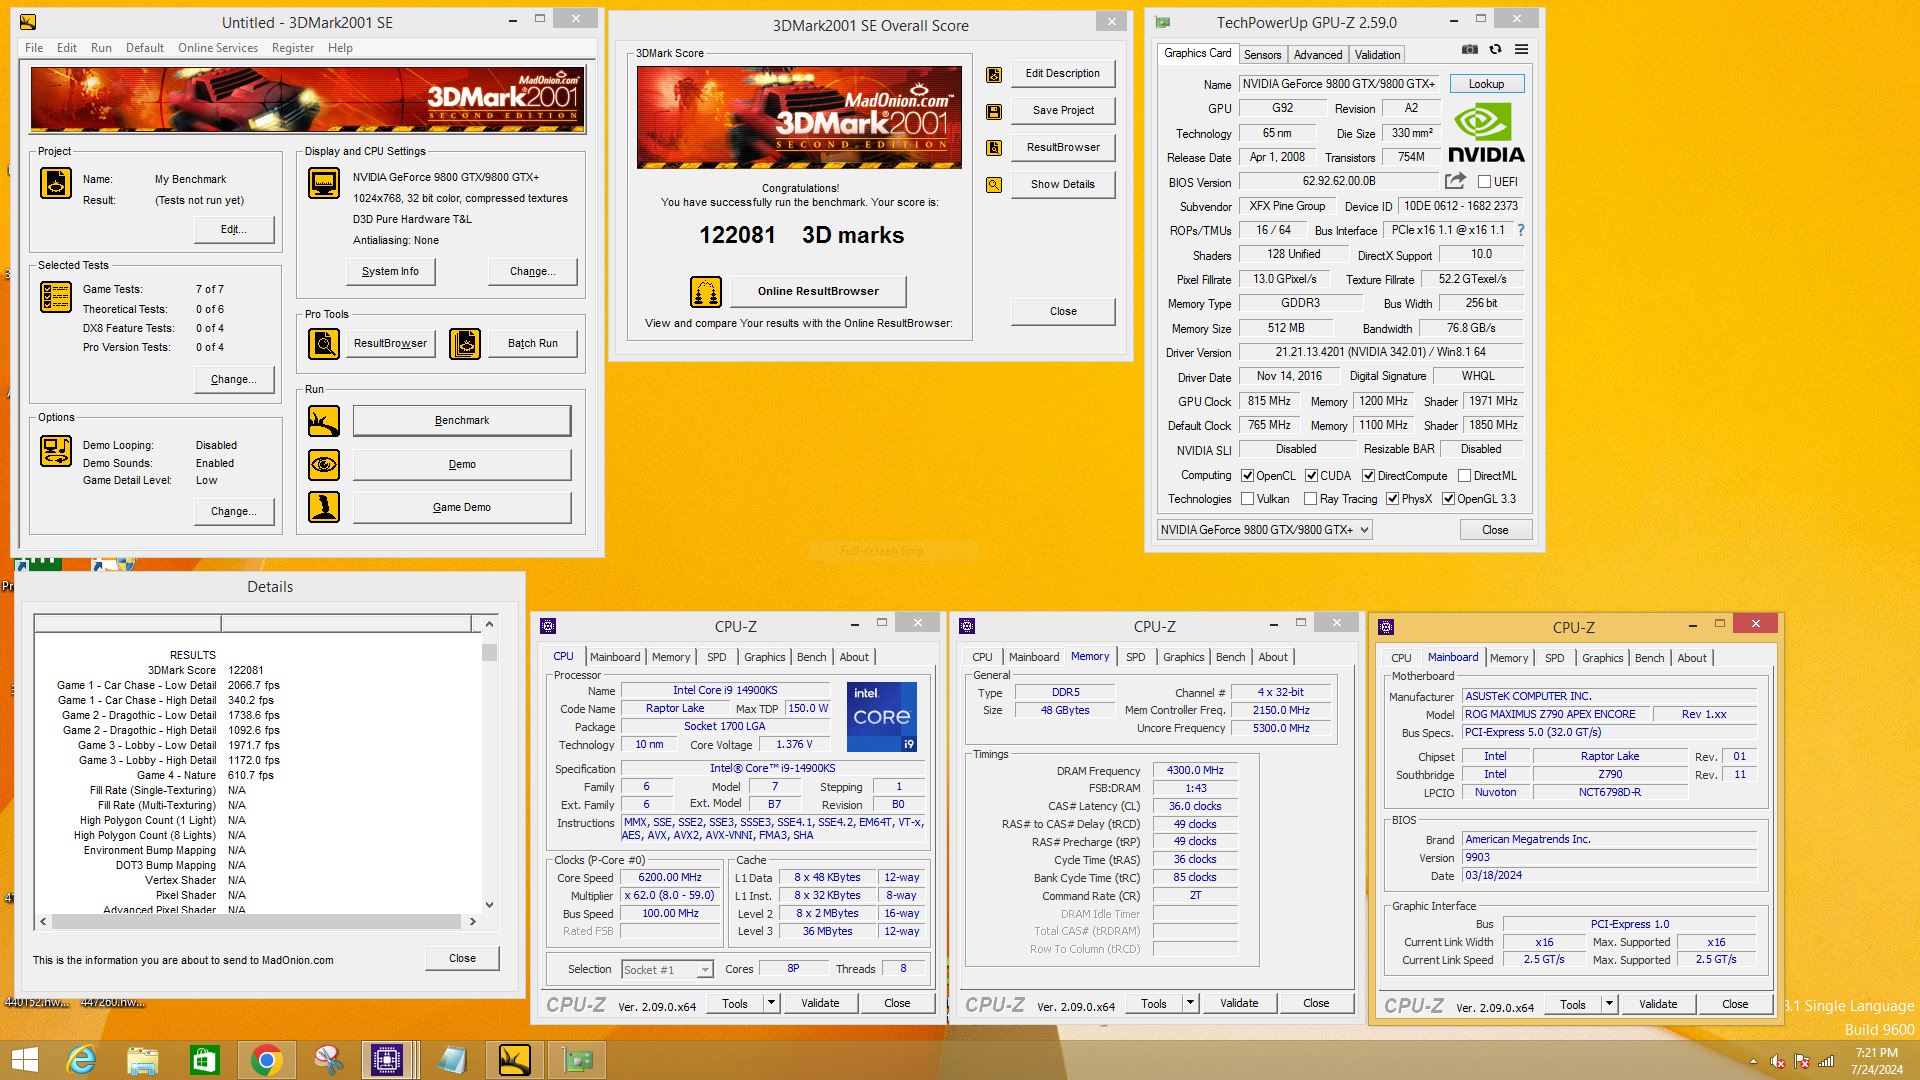Viewport: 1920px width, 1080px height.
Task: Open the SPD tab in CPU-Z Memory window
Action: 1136,657
